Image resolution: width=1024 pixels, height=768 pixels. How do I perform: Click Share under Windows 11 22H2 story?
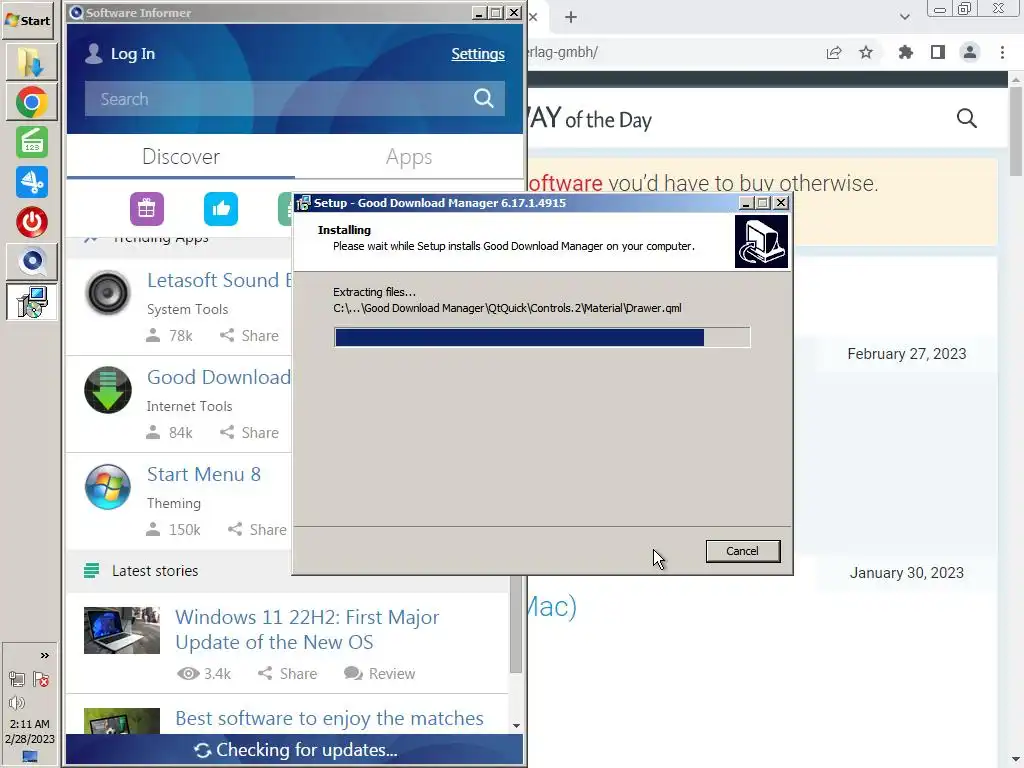click(287, 673)
